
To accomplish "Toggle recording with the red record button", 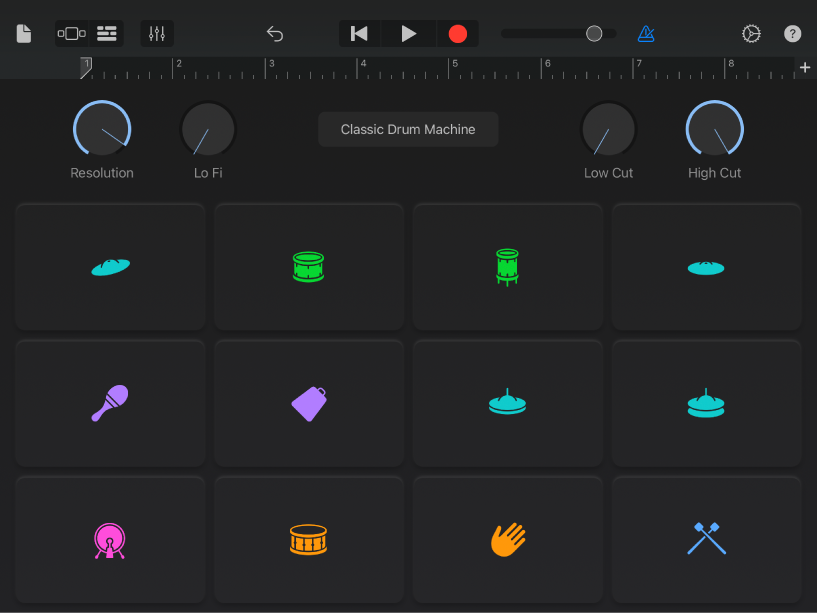I will pyautogui.click(x=457, y=33).
